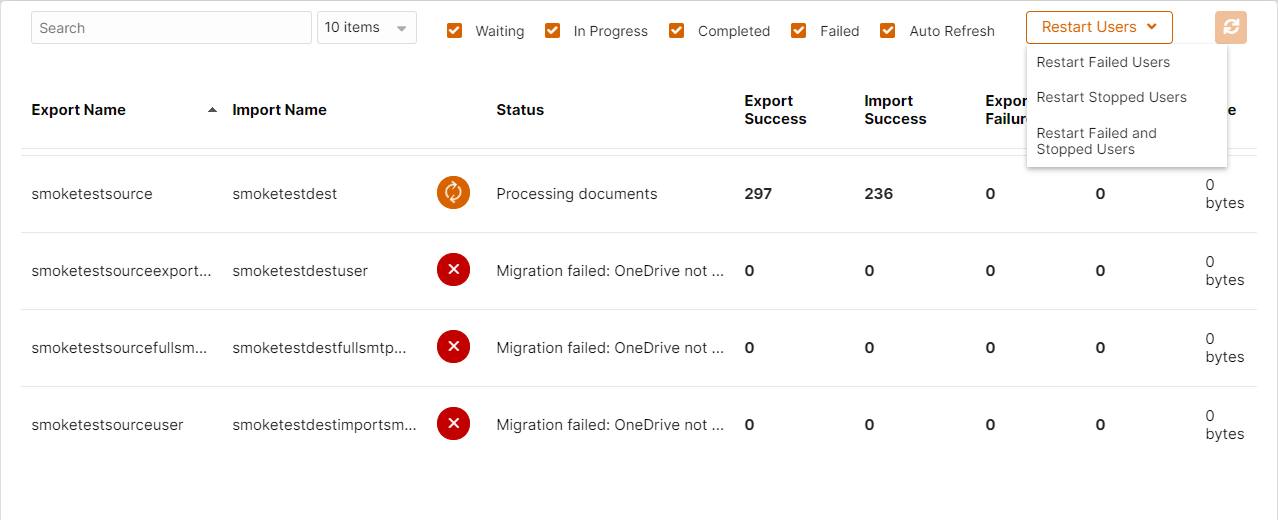Collapse the Restart Users dropdown button
This screenshot has height=520, width=1278.
(1099, 27)
